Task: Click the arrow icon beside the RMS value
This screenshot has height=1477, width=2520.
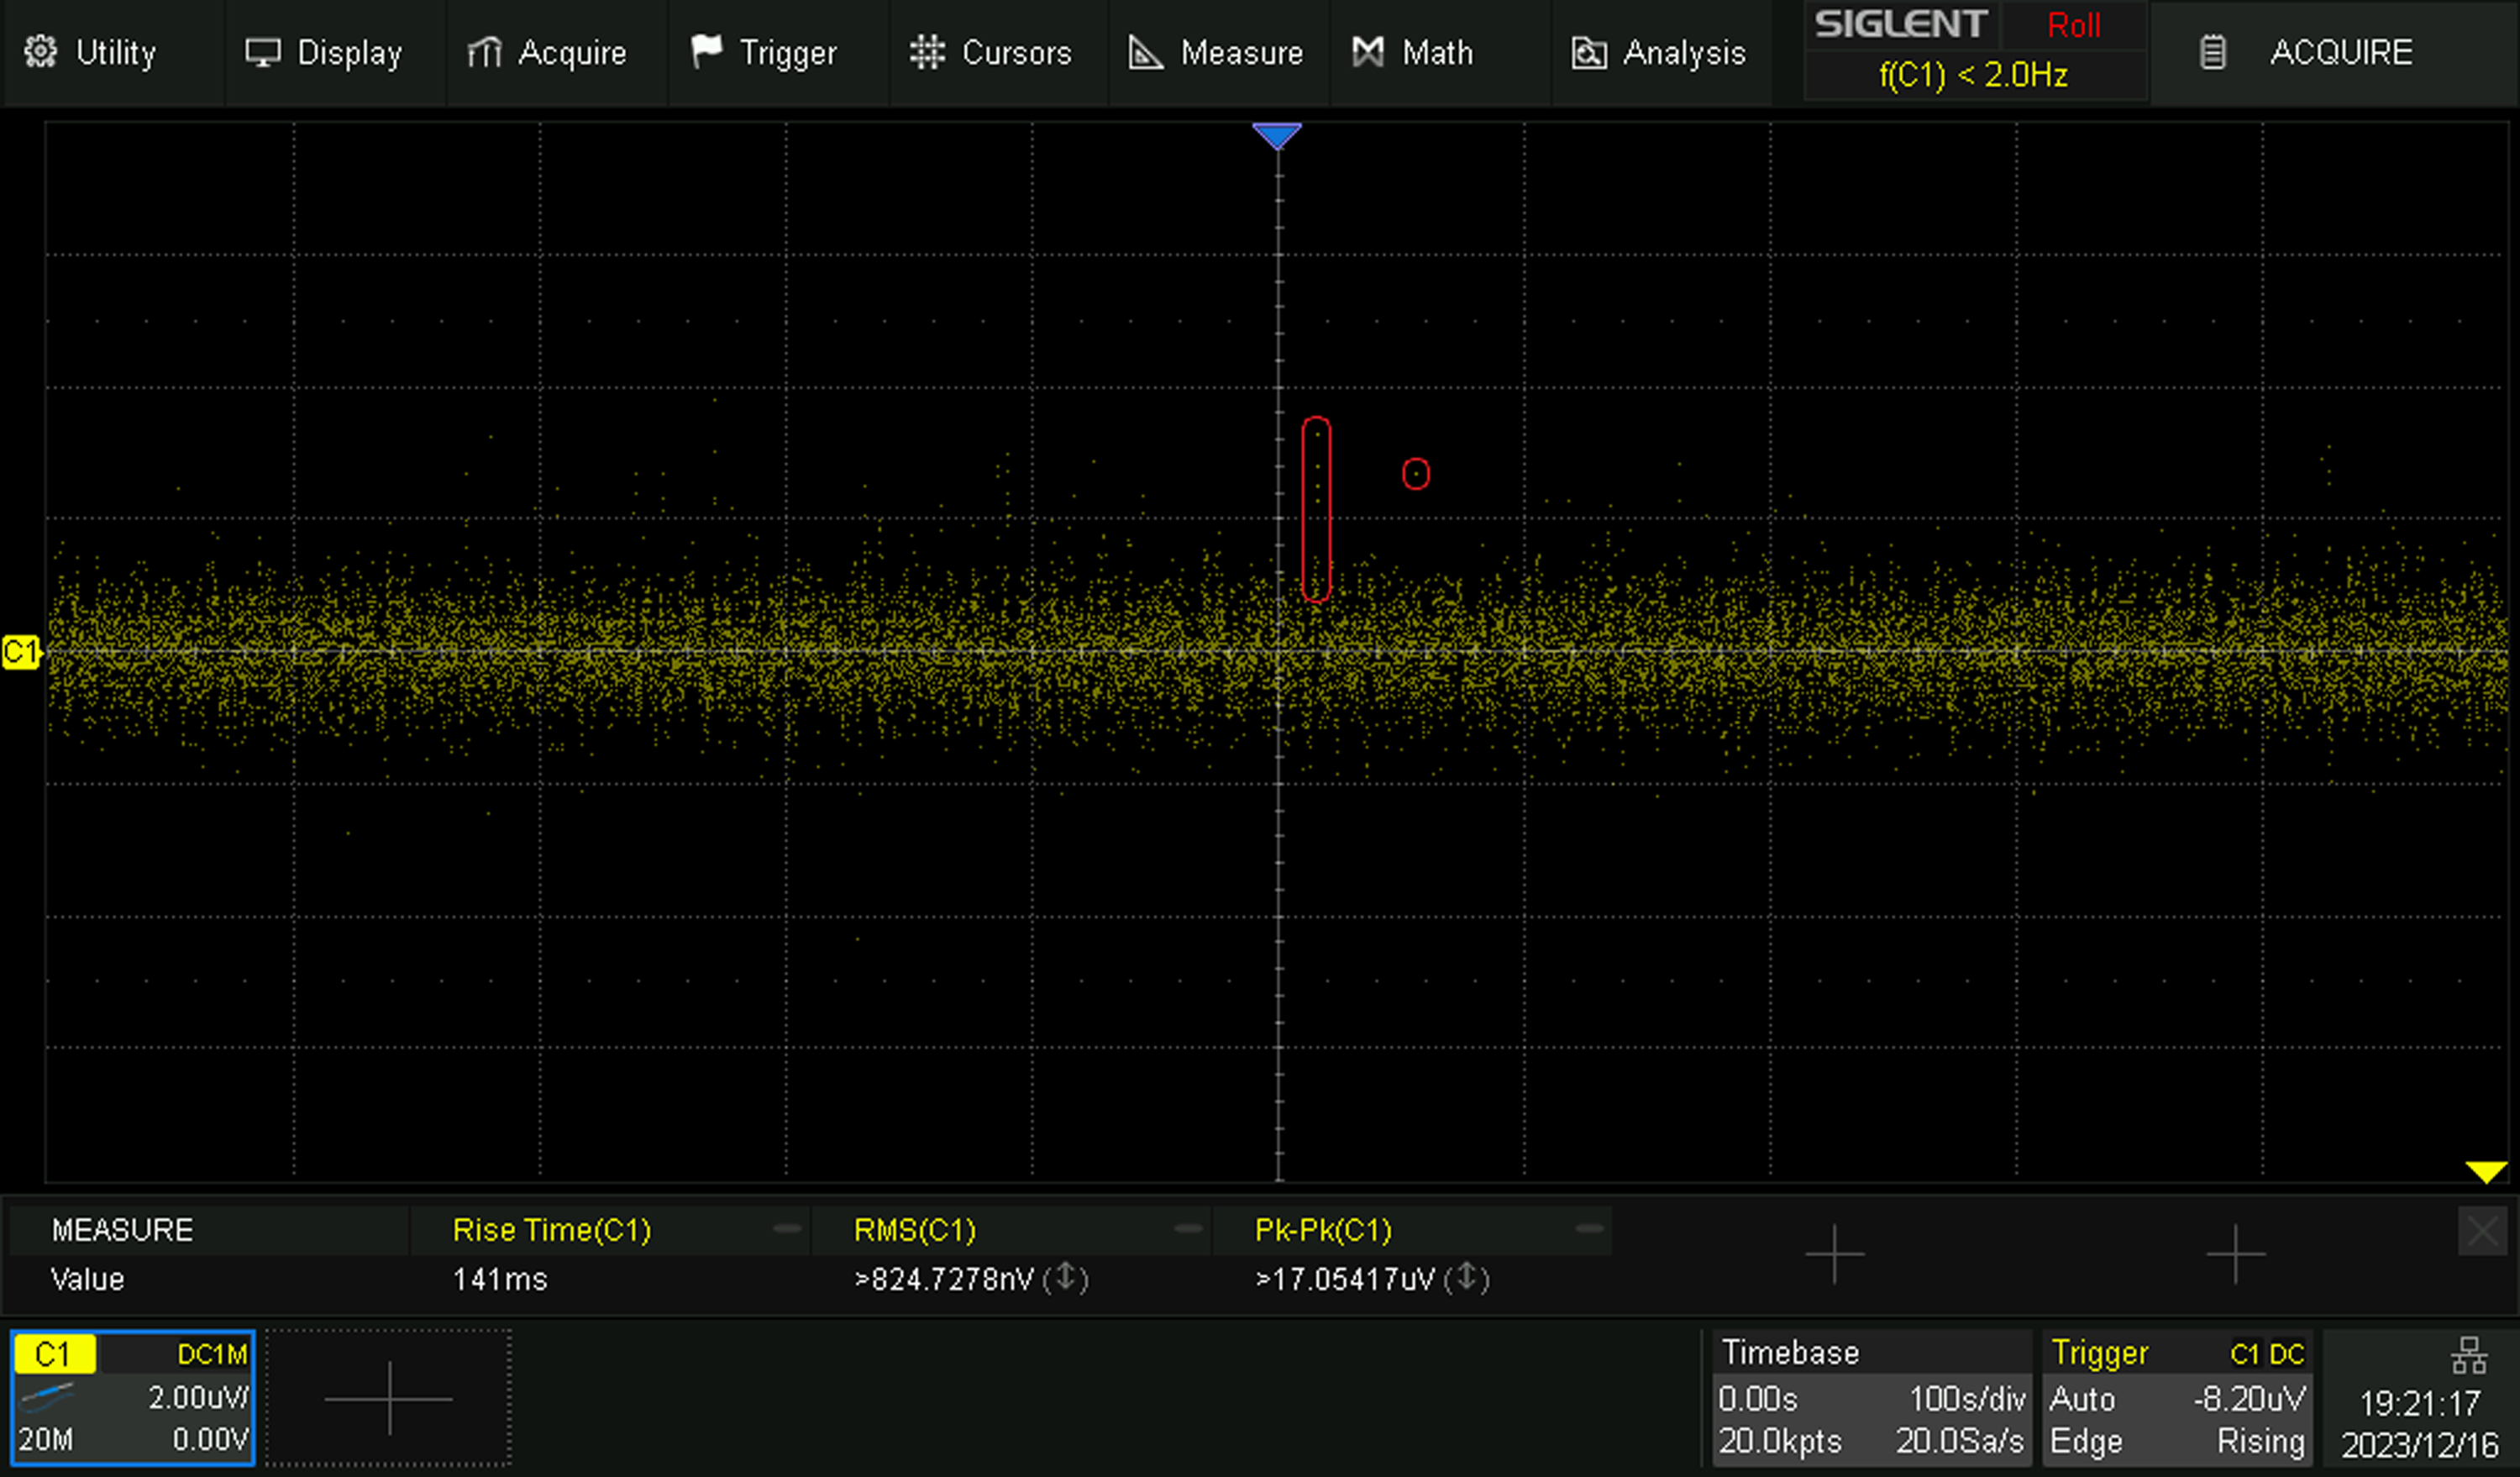Action: click(x=1066, y=1278)
